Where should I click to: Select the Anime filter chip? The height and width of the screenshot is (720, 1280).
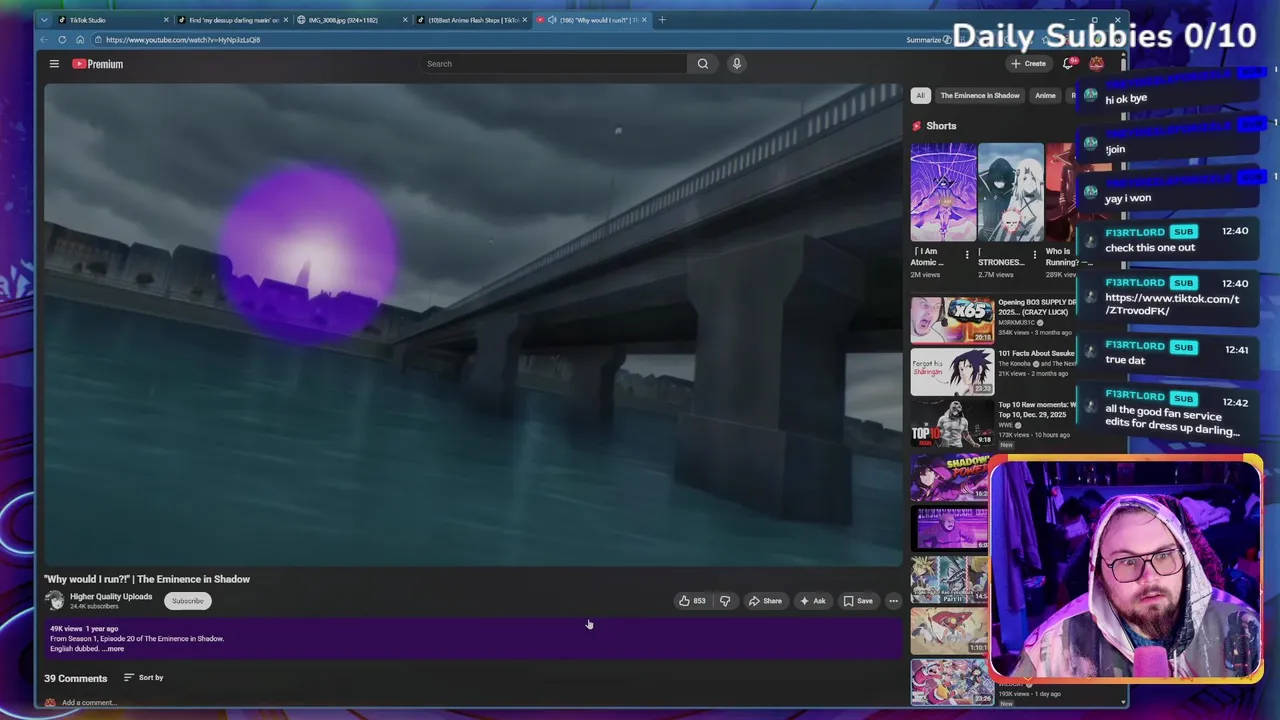click(1045, 96)
